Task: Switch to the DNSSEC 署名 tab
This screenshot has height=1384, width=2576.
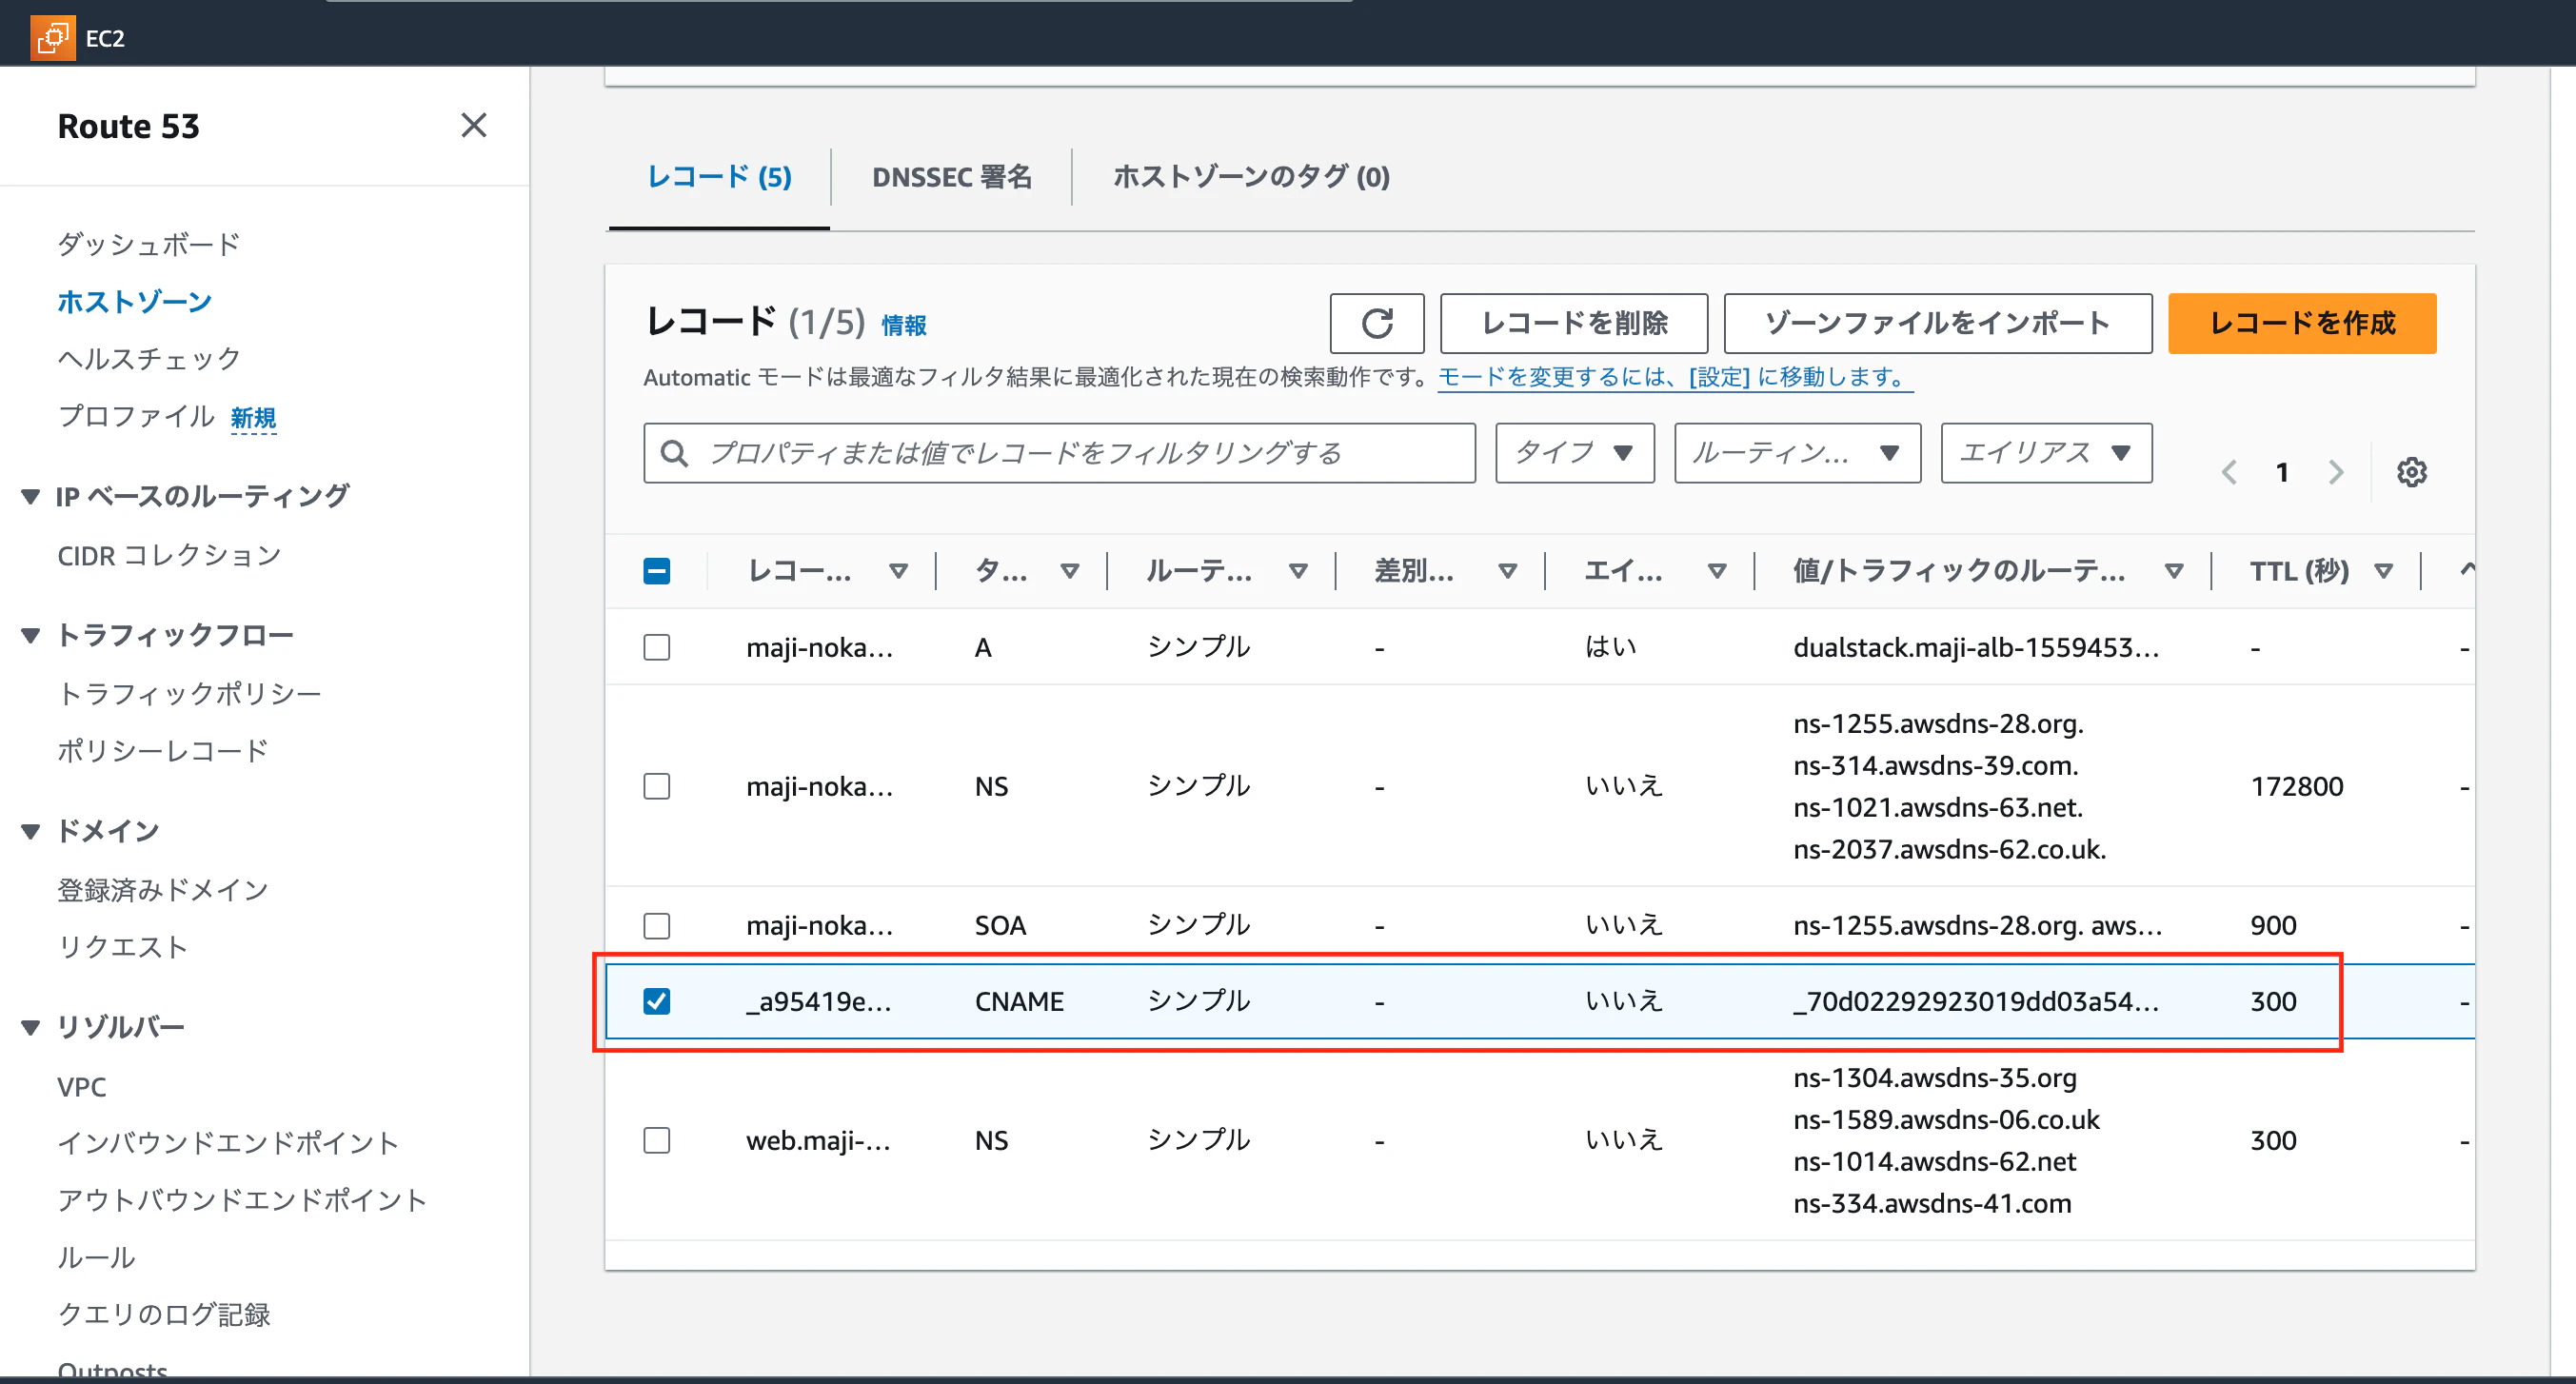Action: 951,177
